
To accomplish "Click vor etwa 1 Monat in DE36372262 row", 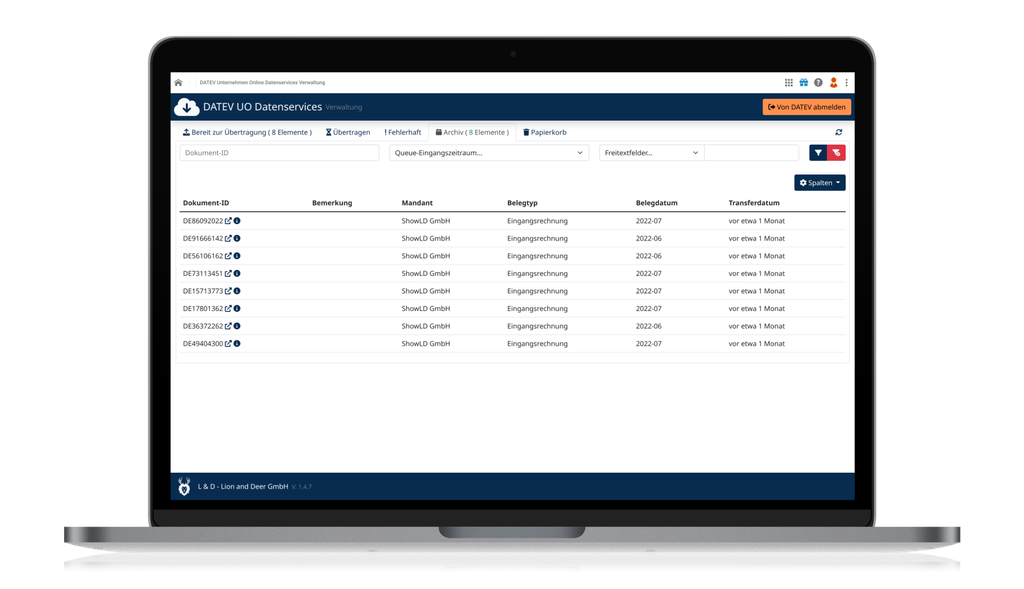I will pyautogui.click(x=757, y=326).
